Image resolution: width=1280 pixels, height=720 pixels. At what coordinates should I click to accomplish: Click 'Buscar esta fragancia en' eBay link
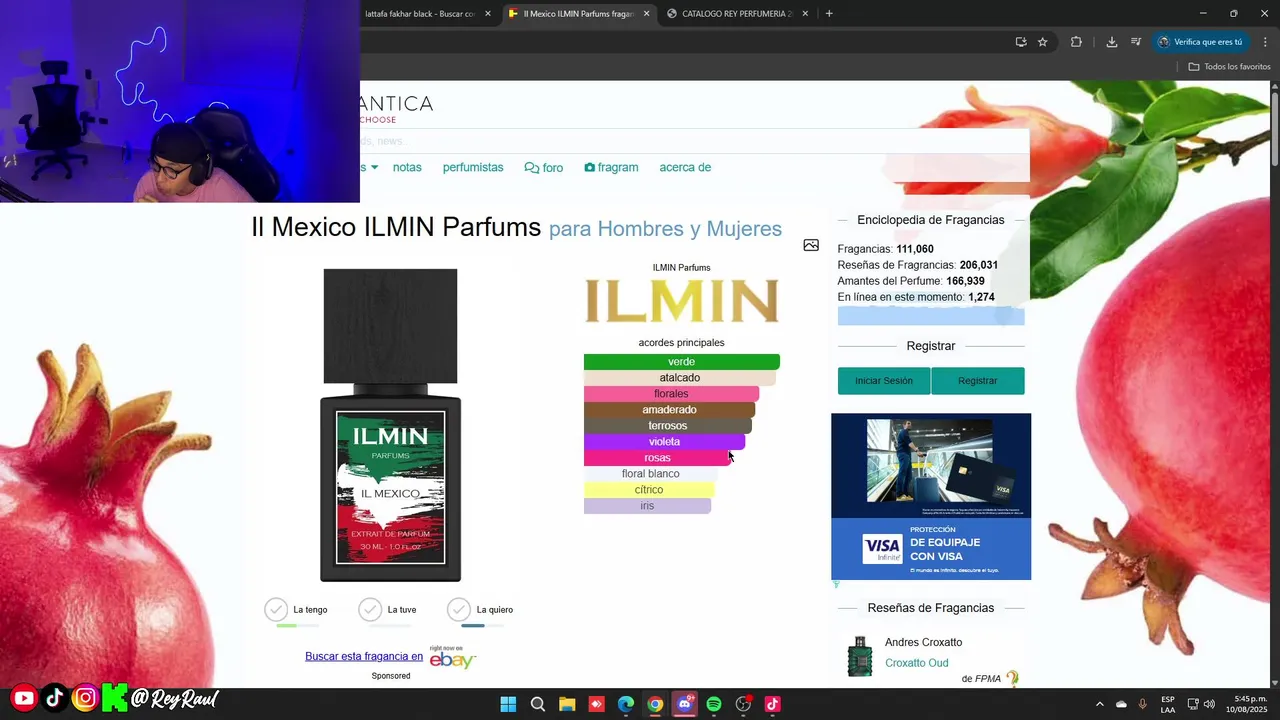tap(364, 657)
